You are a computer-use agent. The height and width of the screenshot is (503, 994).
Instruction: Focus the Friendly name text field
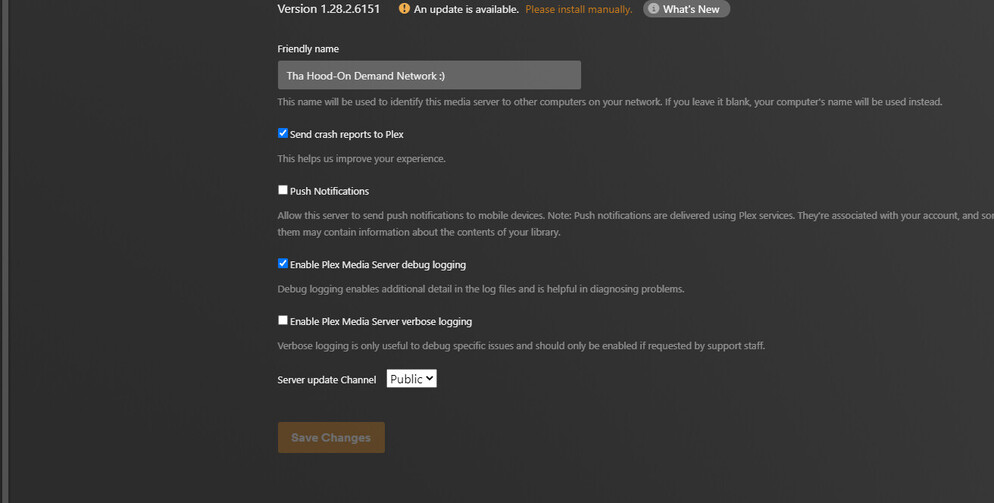click(x=429, y=75)
